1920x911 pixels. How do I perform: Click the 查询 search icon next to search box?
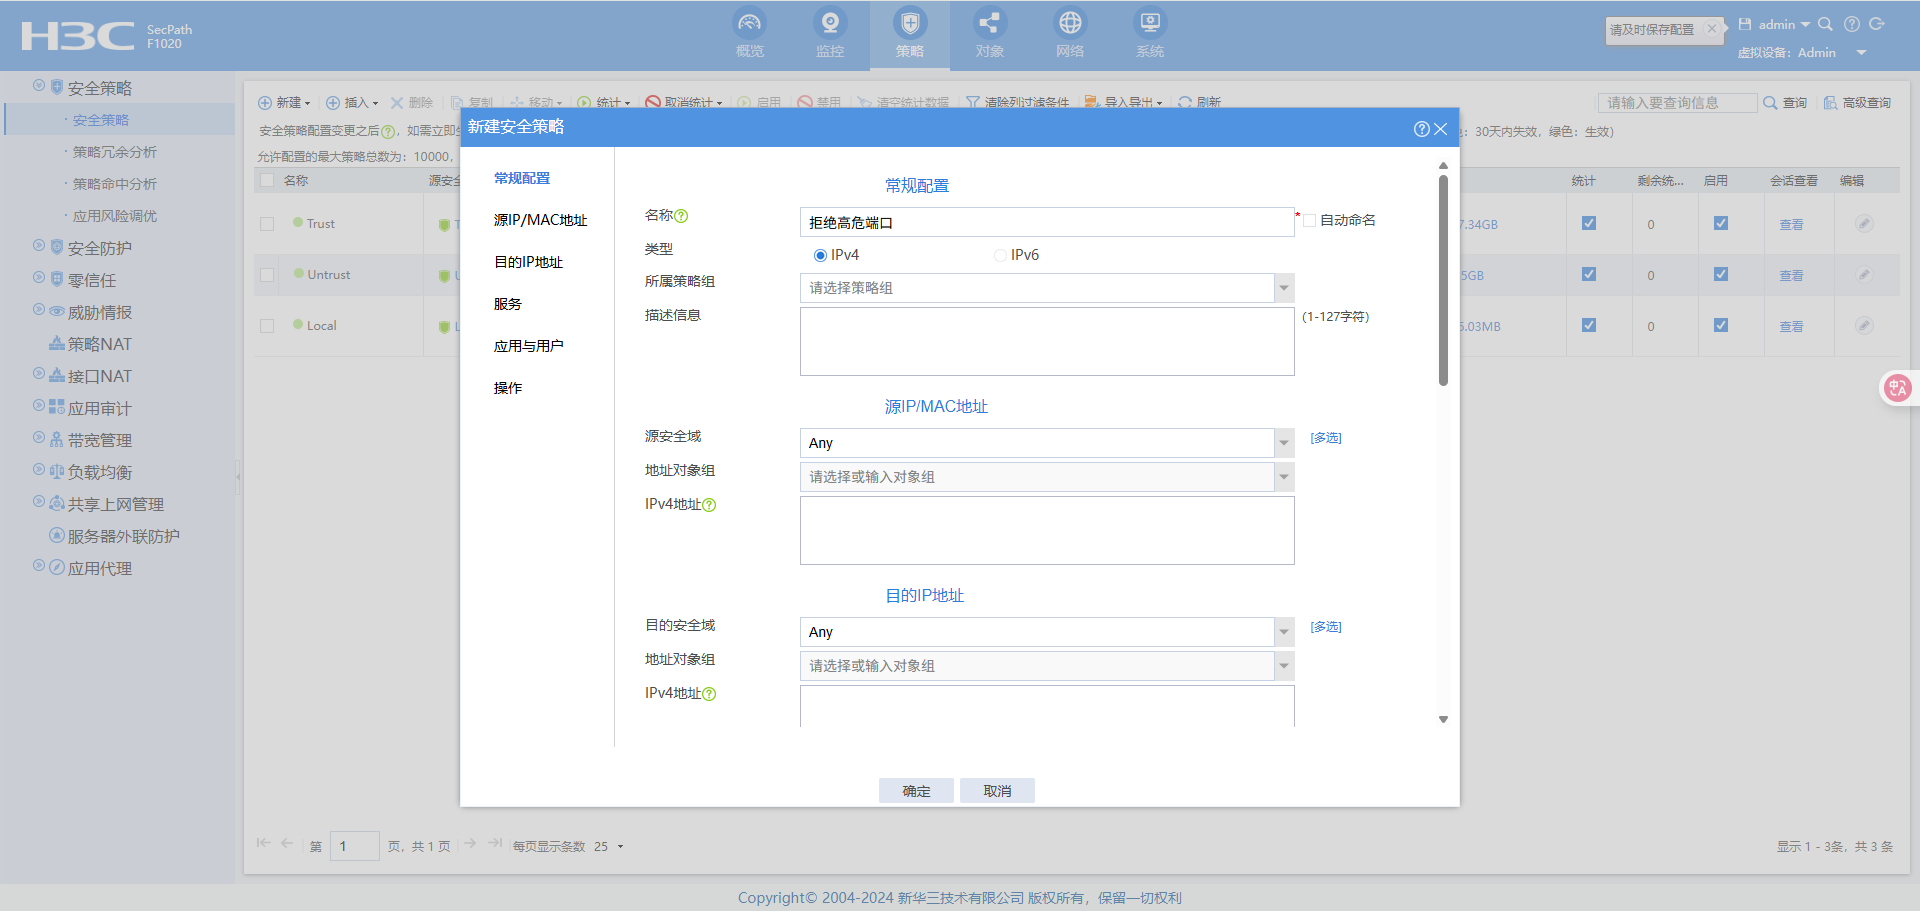click(1770, 103)
